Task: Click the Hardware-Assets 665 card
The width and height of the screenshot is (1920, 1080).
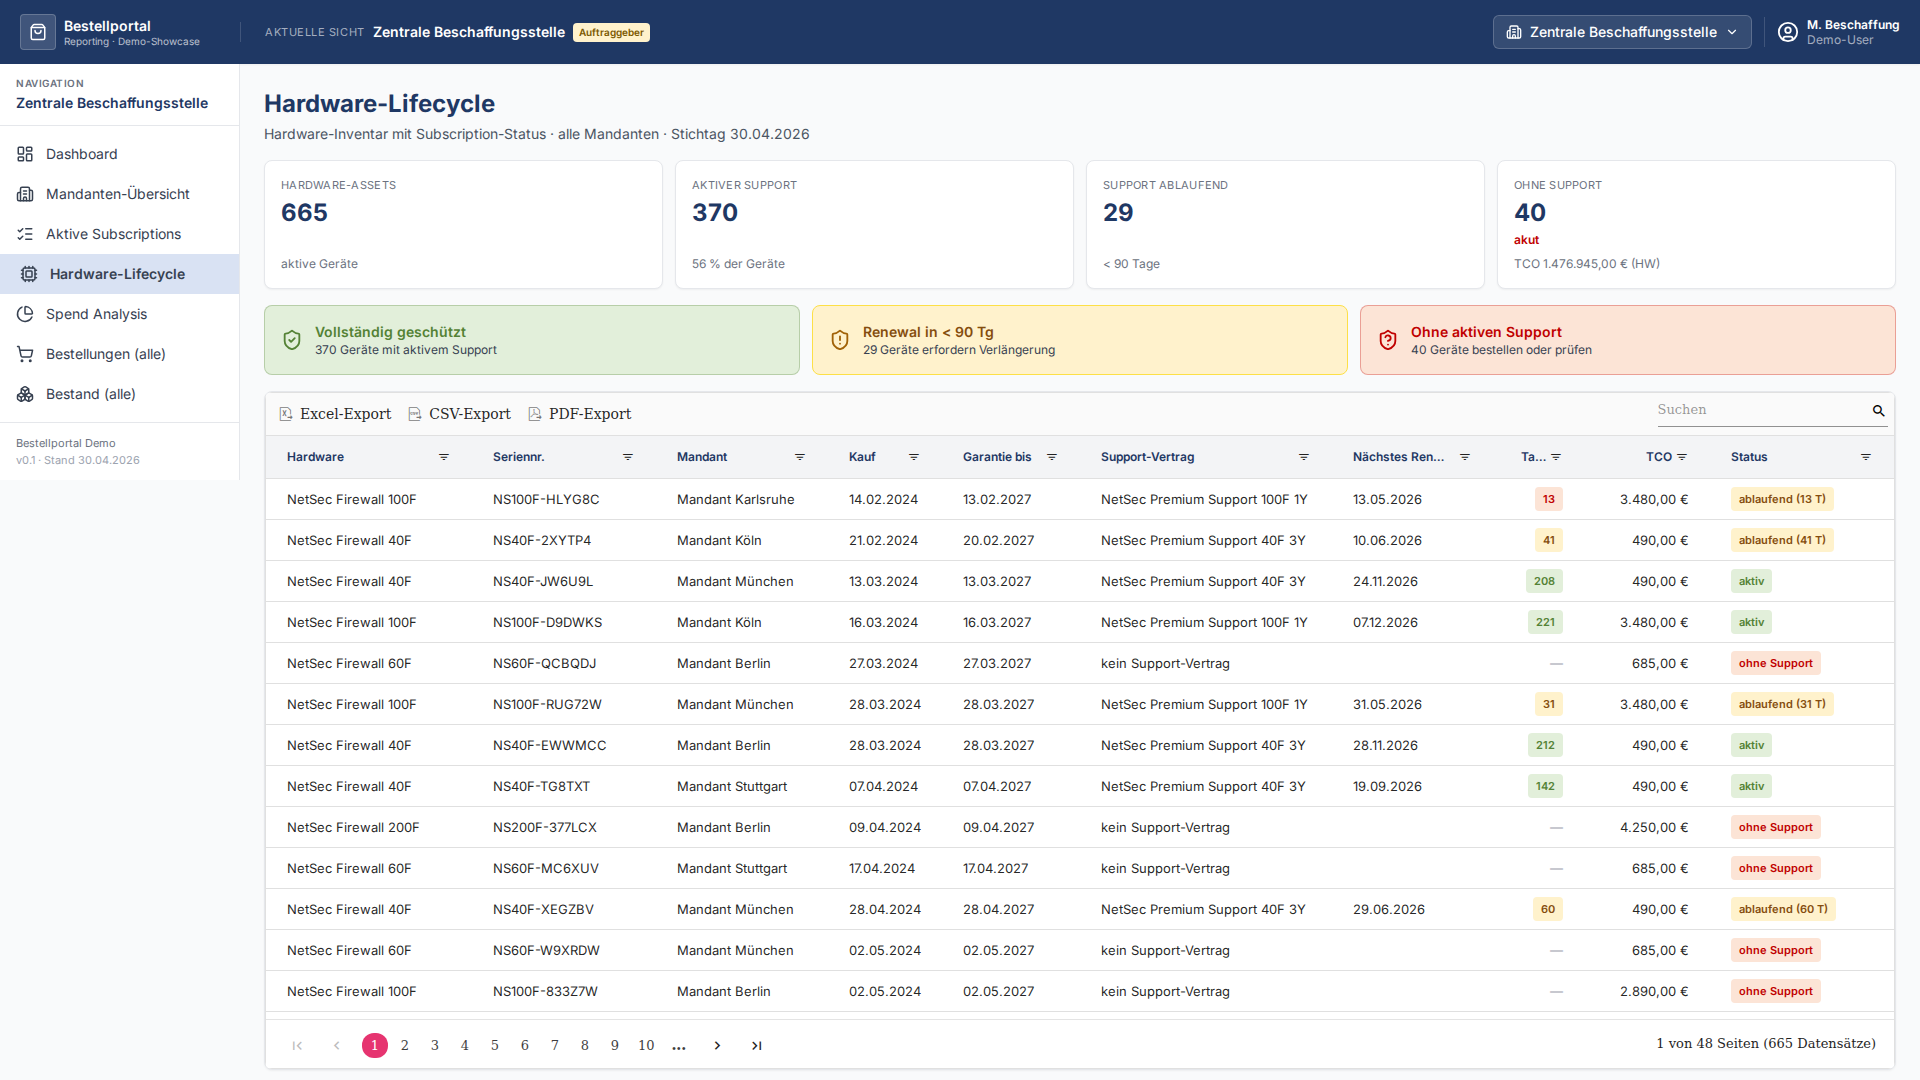Action: (x=463, y=225)
